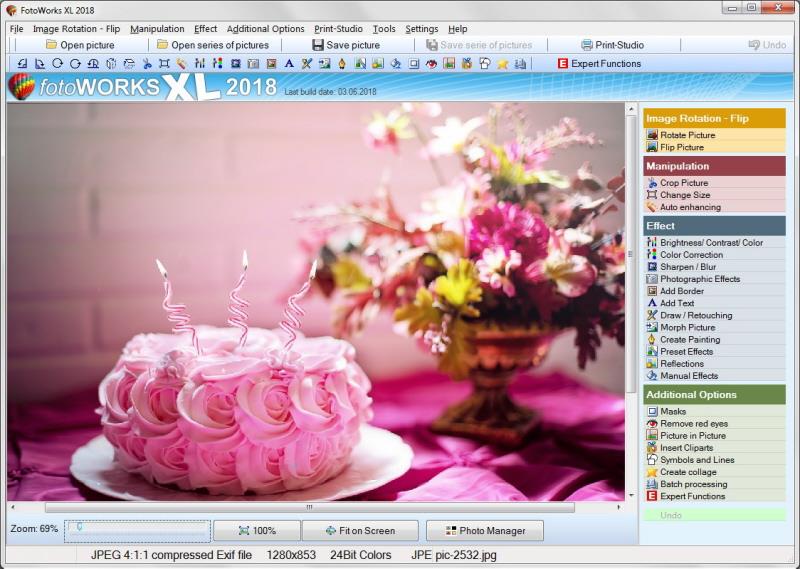
Task: Click Open series of pictures
Action: (x=213, y=45)
